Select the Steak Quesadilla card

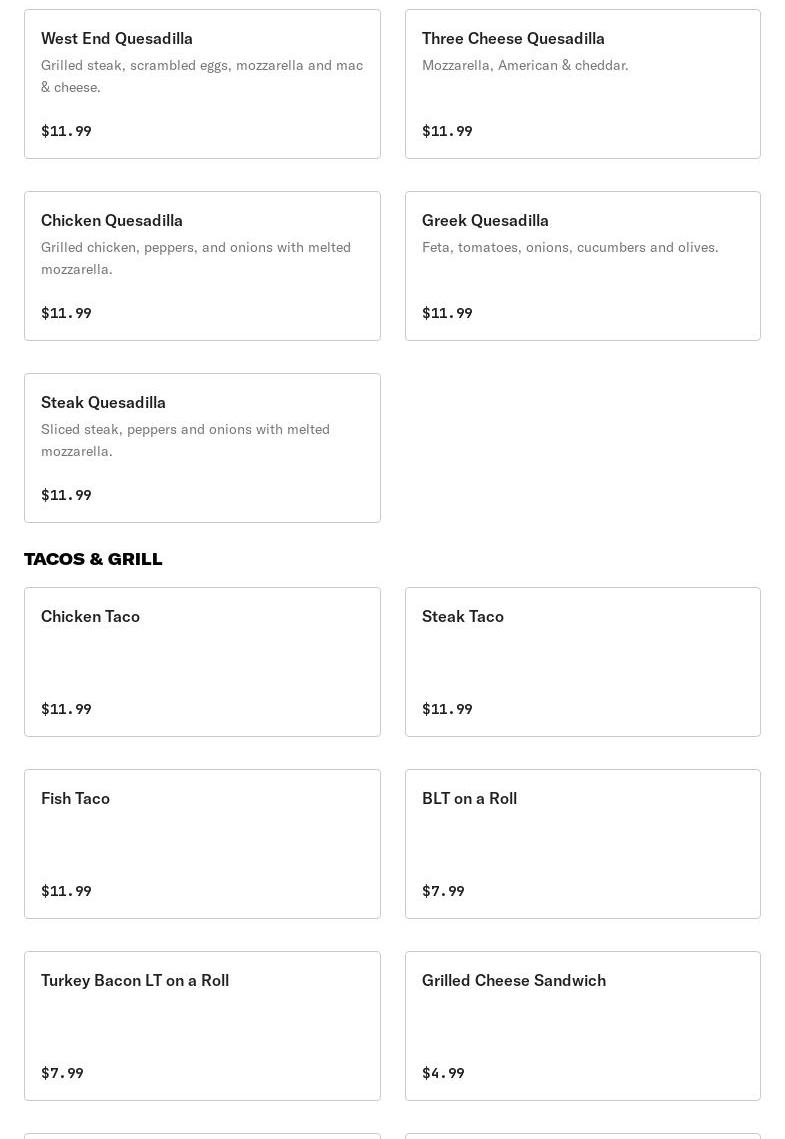(x=202, y=448)
